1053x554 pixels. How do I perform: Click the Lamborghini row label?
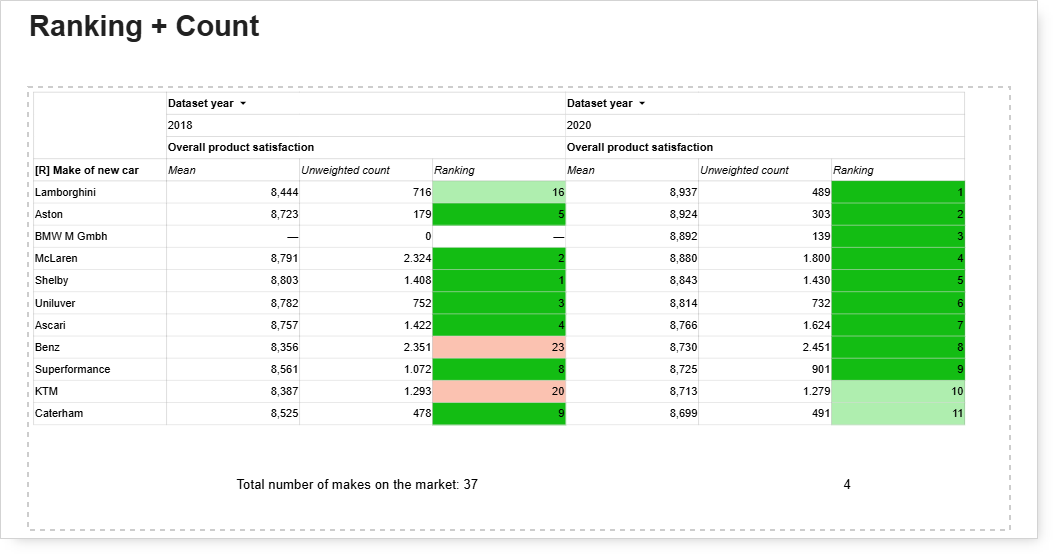pyautogui.click(x=65, y=192)
